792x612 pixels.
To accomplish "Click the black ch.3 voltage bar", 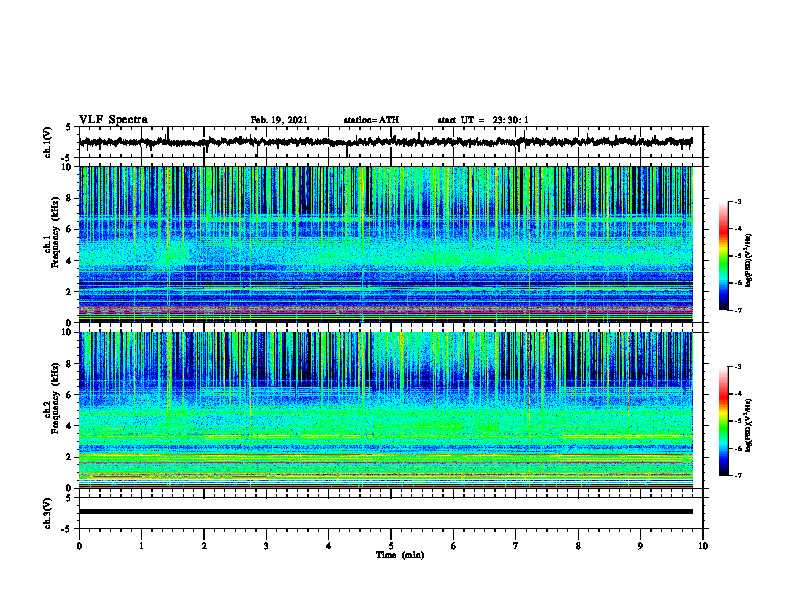I will pos(385,512).
